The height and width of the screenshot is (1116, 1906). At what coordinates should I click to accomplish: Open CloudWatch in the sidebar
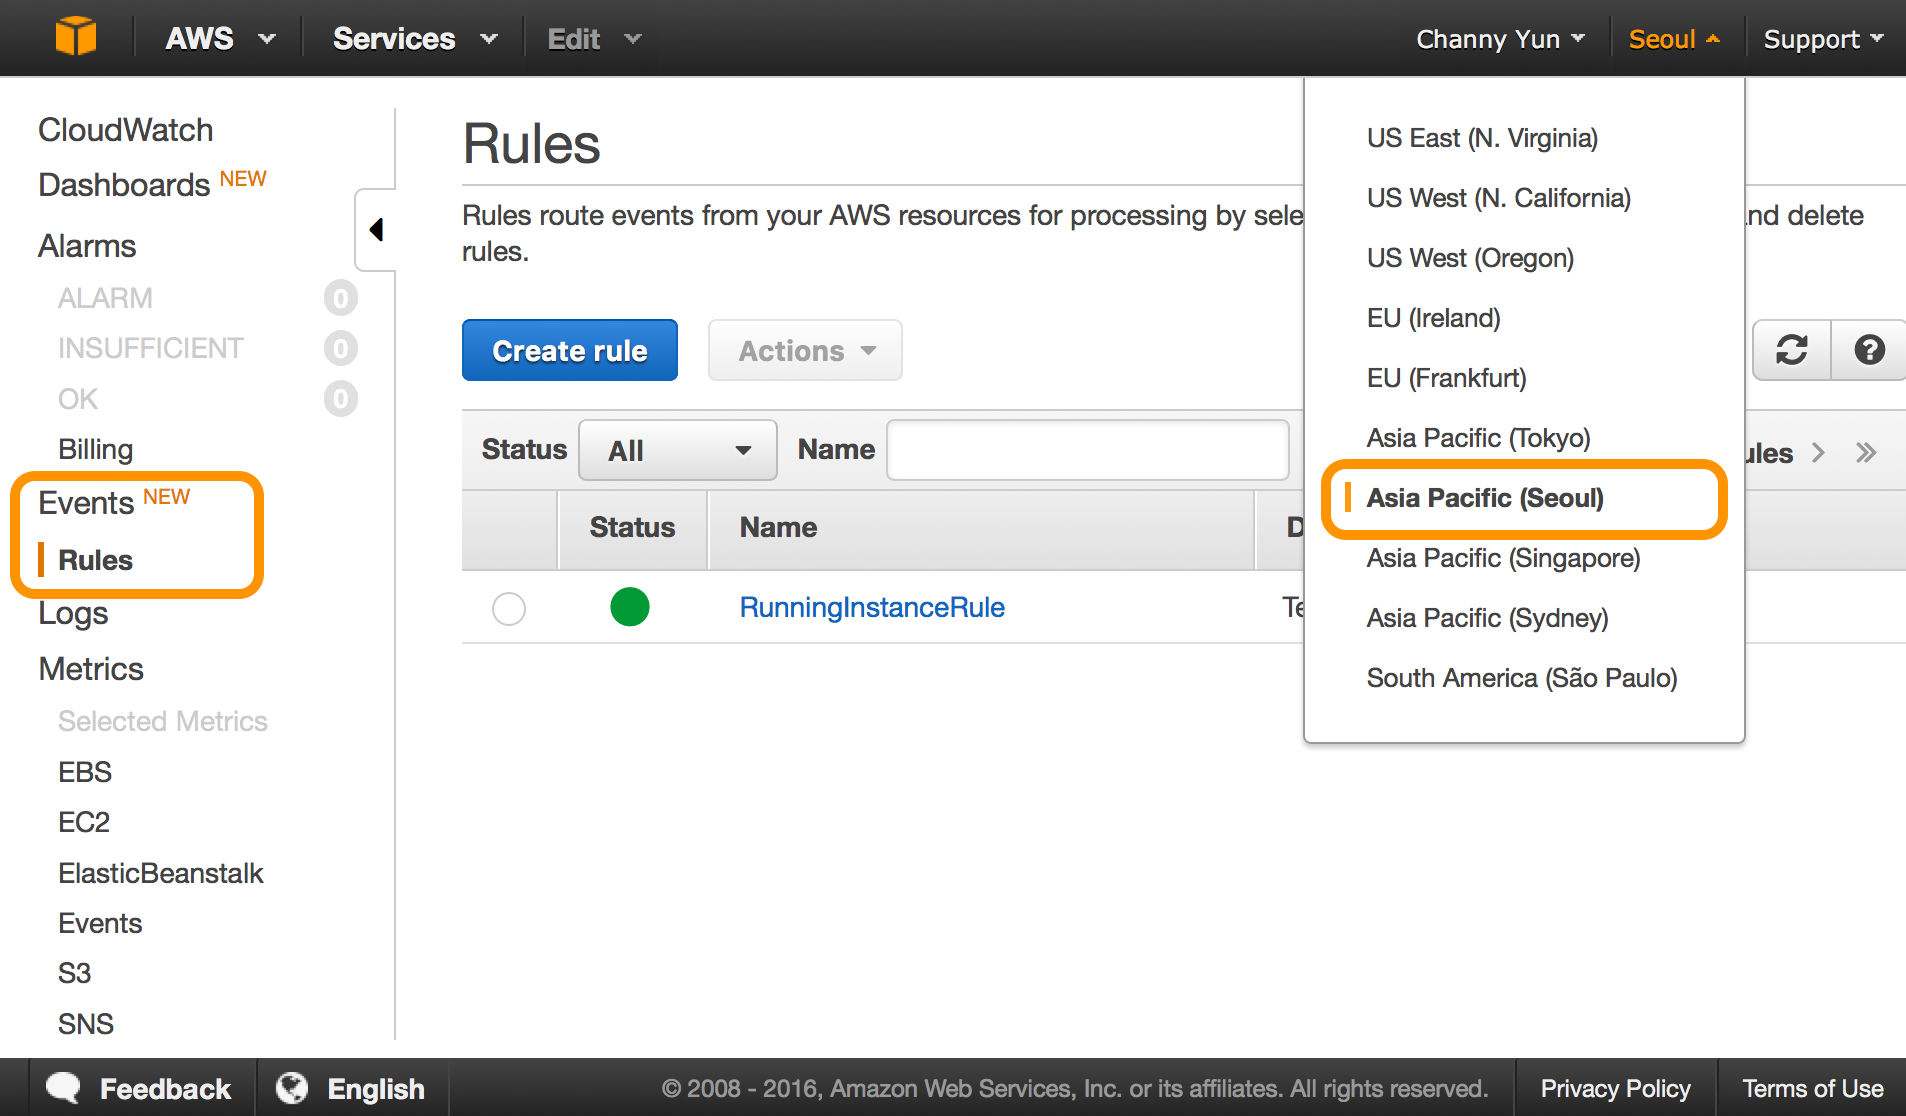[x=126, y=130]
